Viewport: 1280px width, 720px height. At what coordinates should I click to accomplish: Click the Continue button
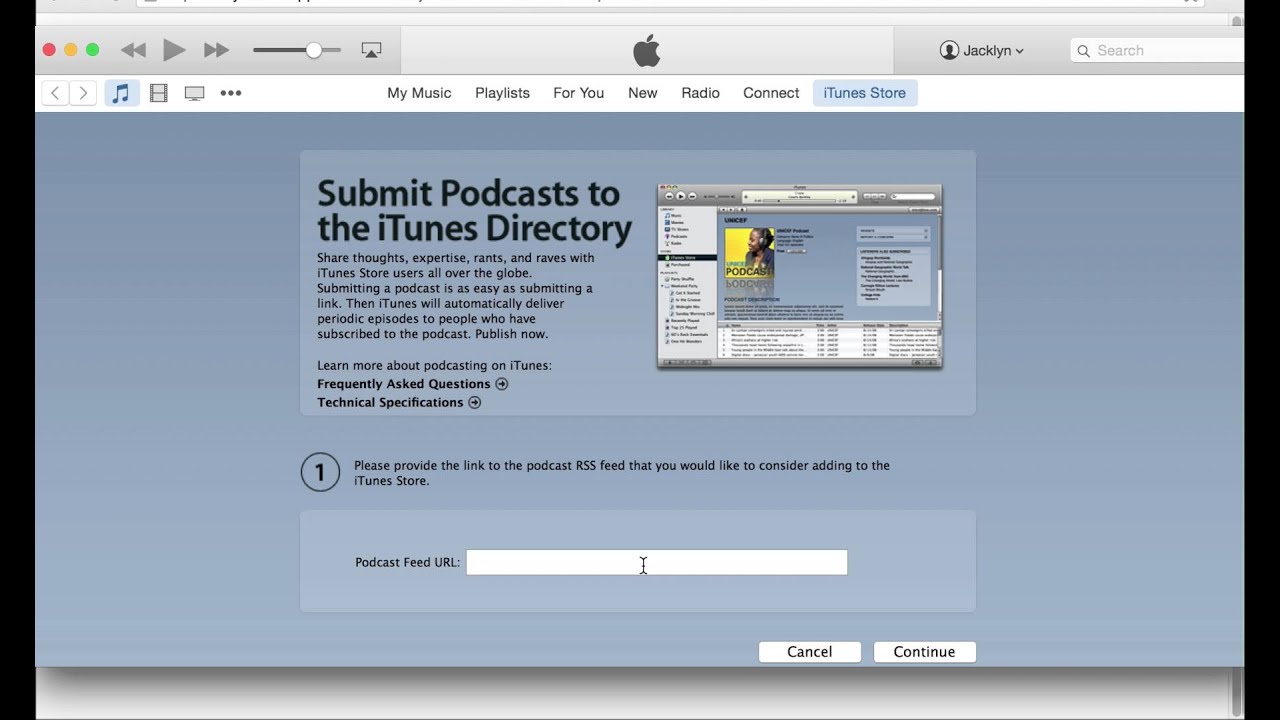click(924, 652)
